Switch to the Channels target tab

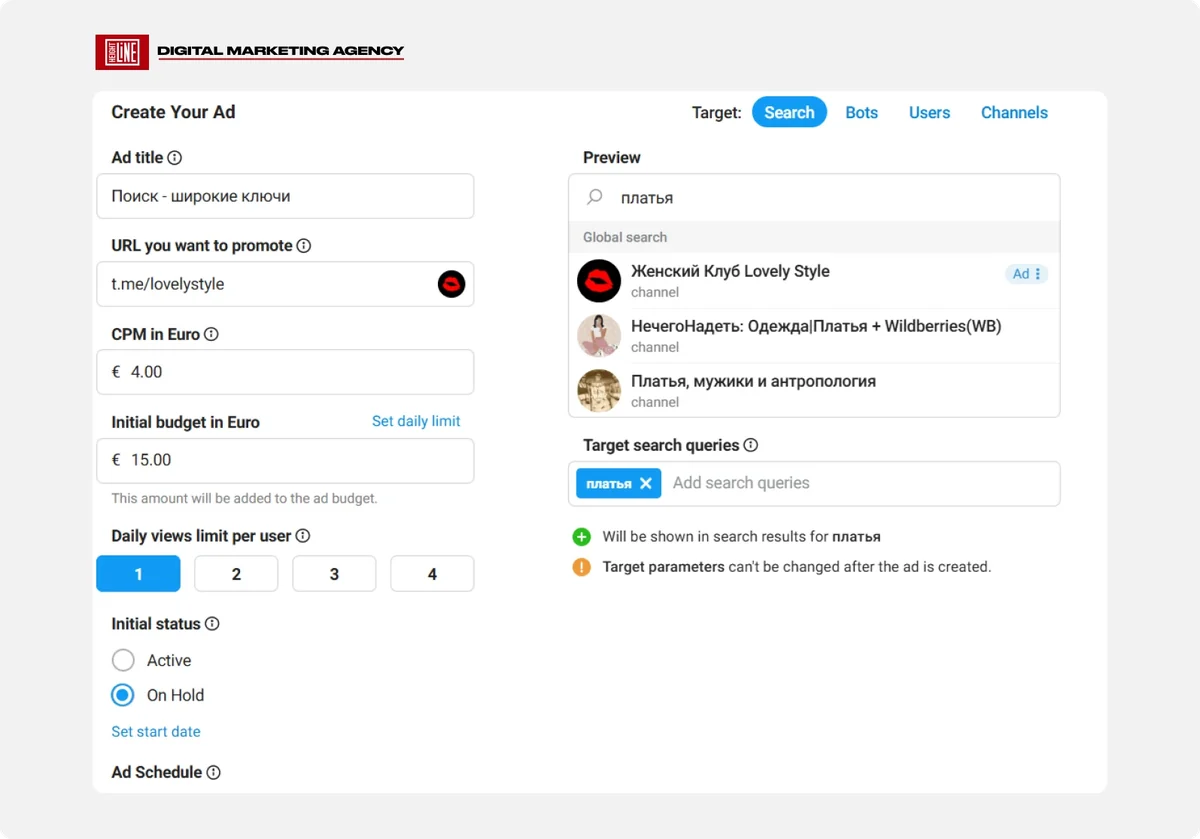(1014, 113)
